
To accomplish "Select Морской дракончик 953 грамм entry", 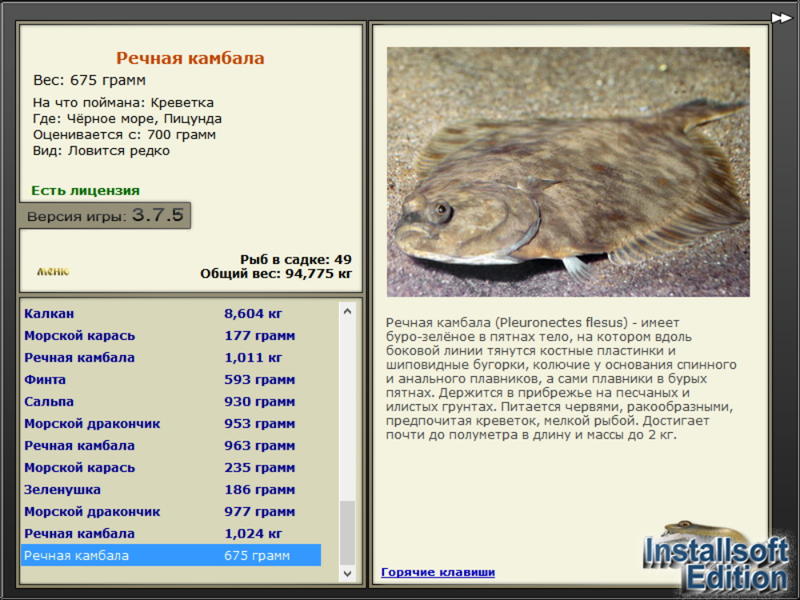I will 171,423.
